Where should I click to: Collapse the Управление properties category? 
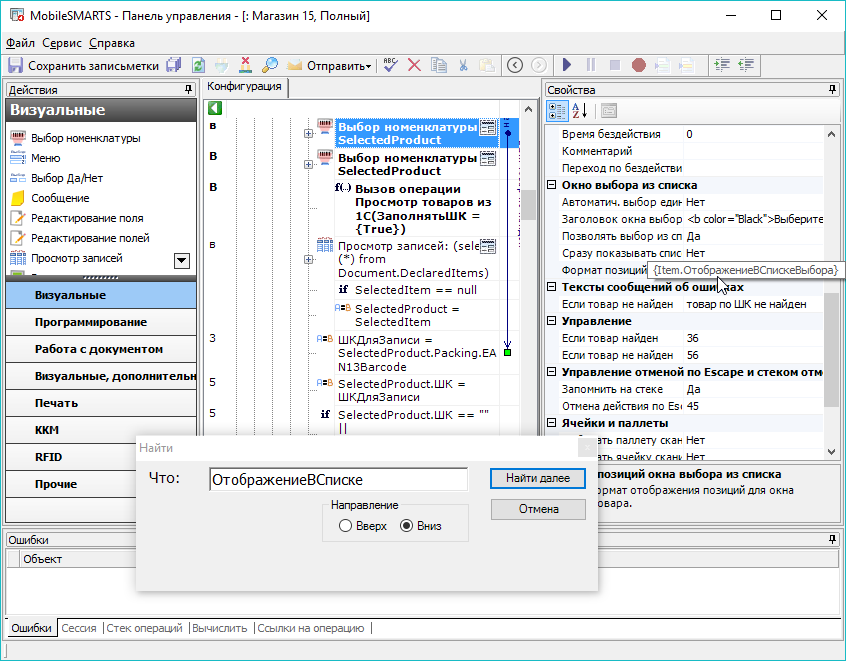tap(551, 321)
